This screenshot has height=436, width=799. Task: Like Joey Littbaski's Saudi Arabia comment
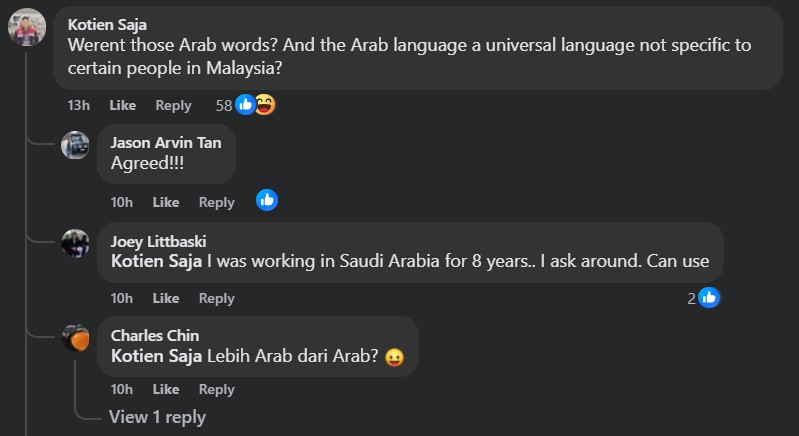165,298
